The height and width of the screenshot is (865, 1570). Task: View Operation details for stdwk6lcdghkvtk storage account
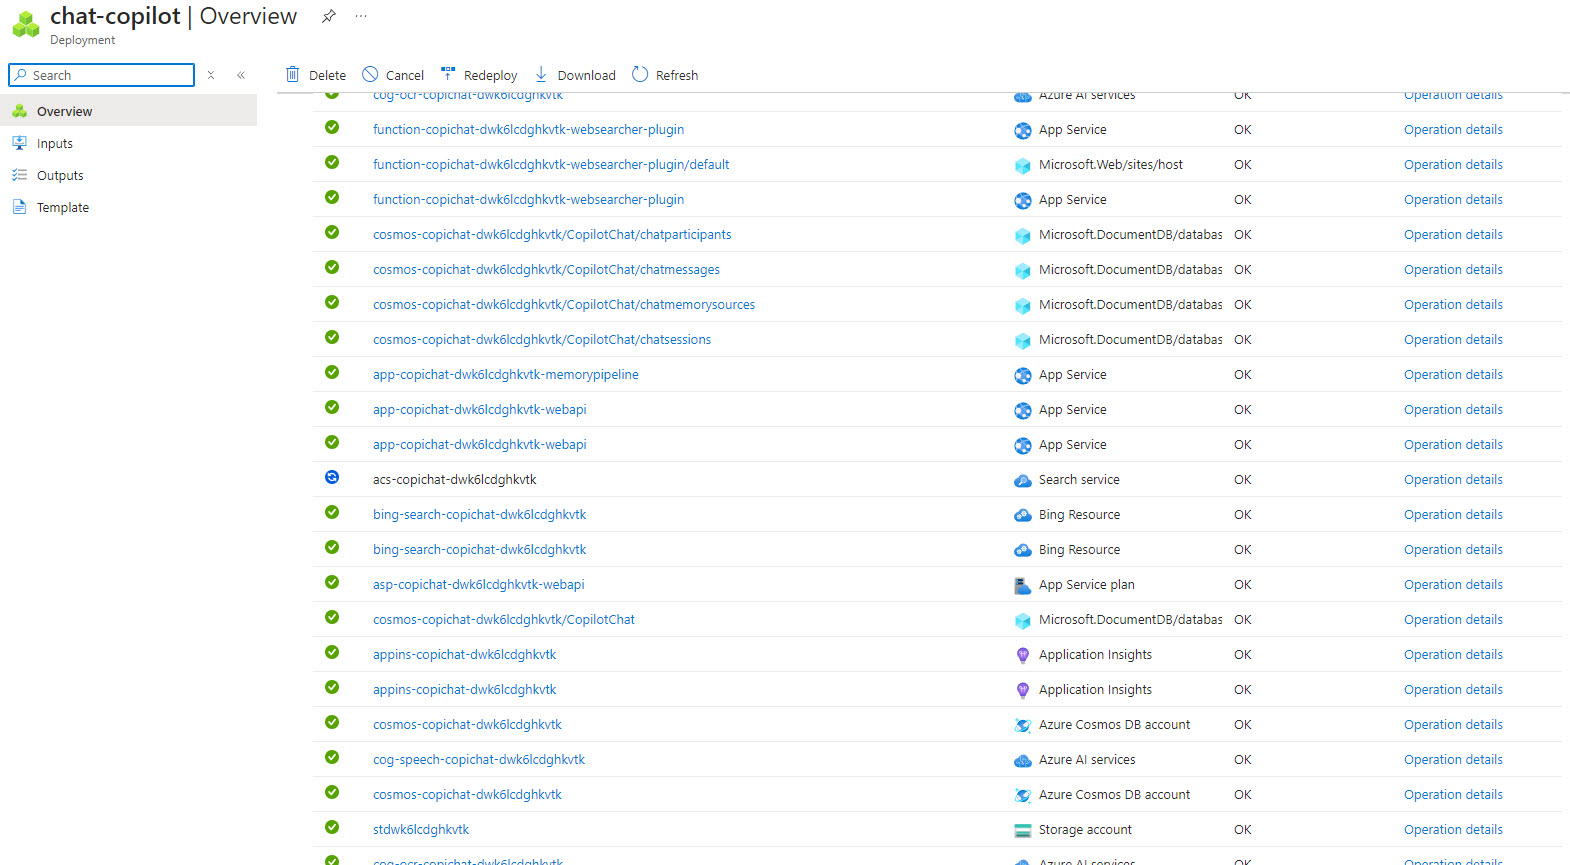tap(1453, 830)
